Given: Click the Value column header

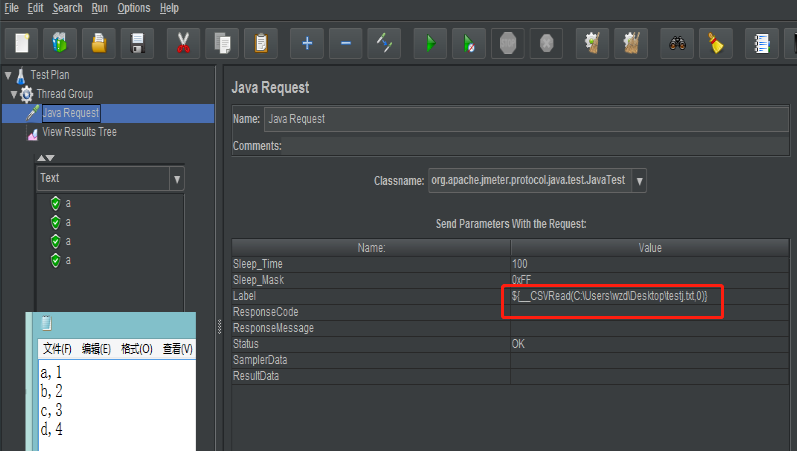Looking at the screenshot, I should (650, 248).
